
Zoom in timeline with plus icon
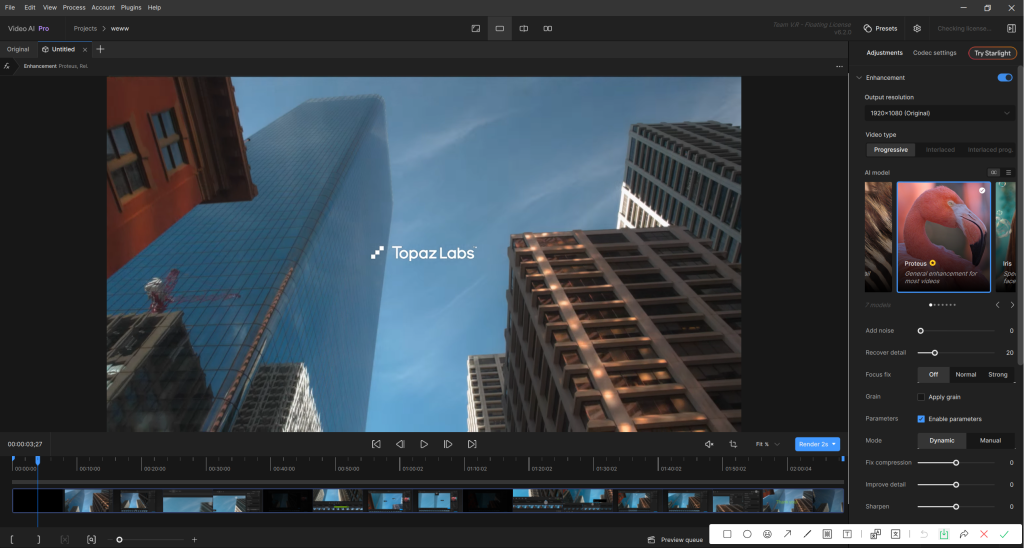point(194,540)
